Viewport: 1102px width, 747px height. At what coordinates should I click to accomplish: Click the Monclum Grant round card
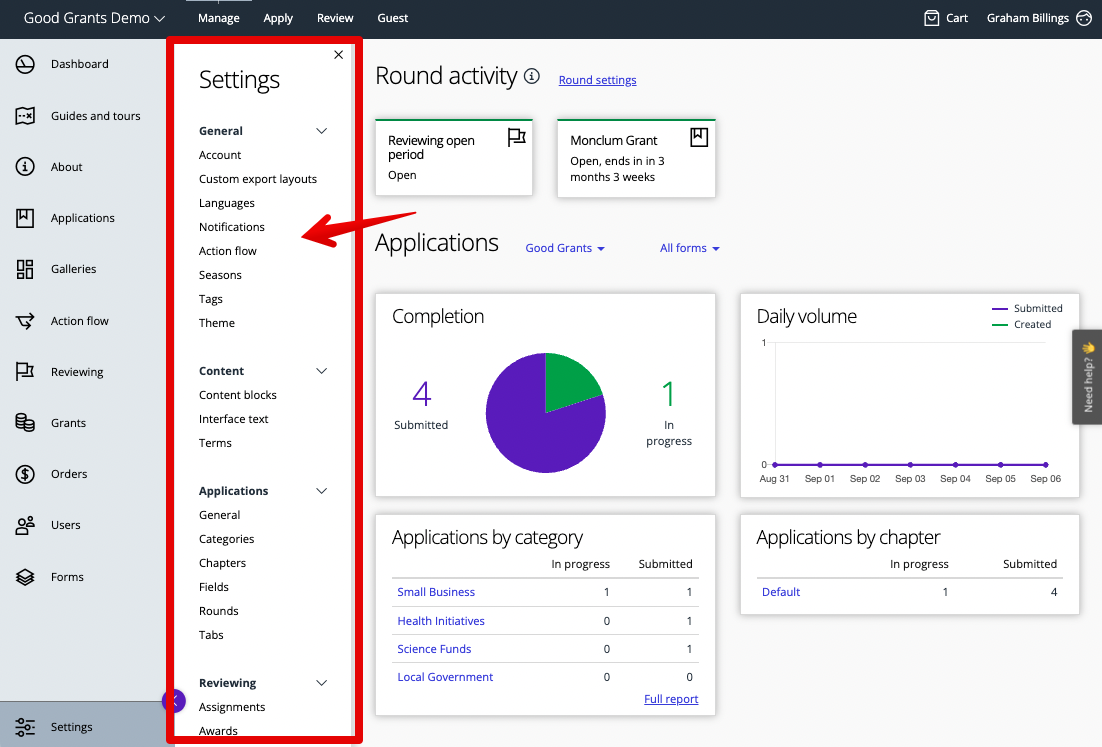(x=636, y=158)
